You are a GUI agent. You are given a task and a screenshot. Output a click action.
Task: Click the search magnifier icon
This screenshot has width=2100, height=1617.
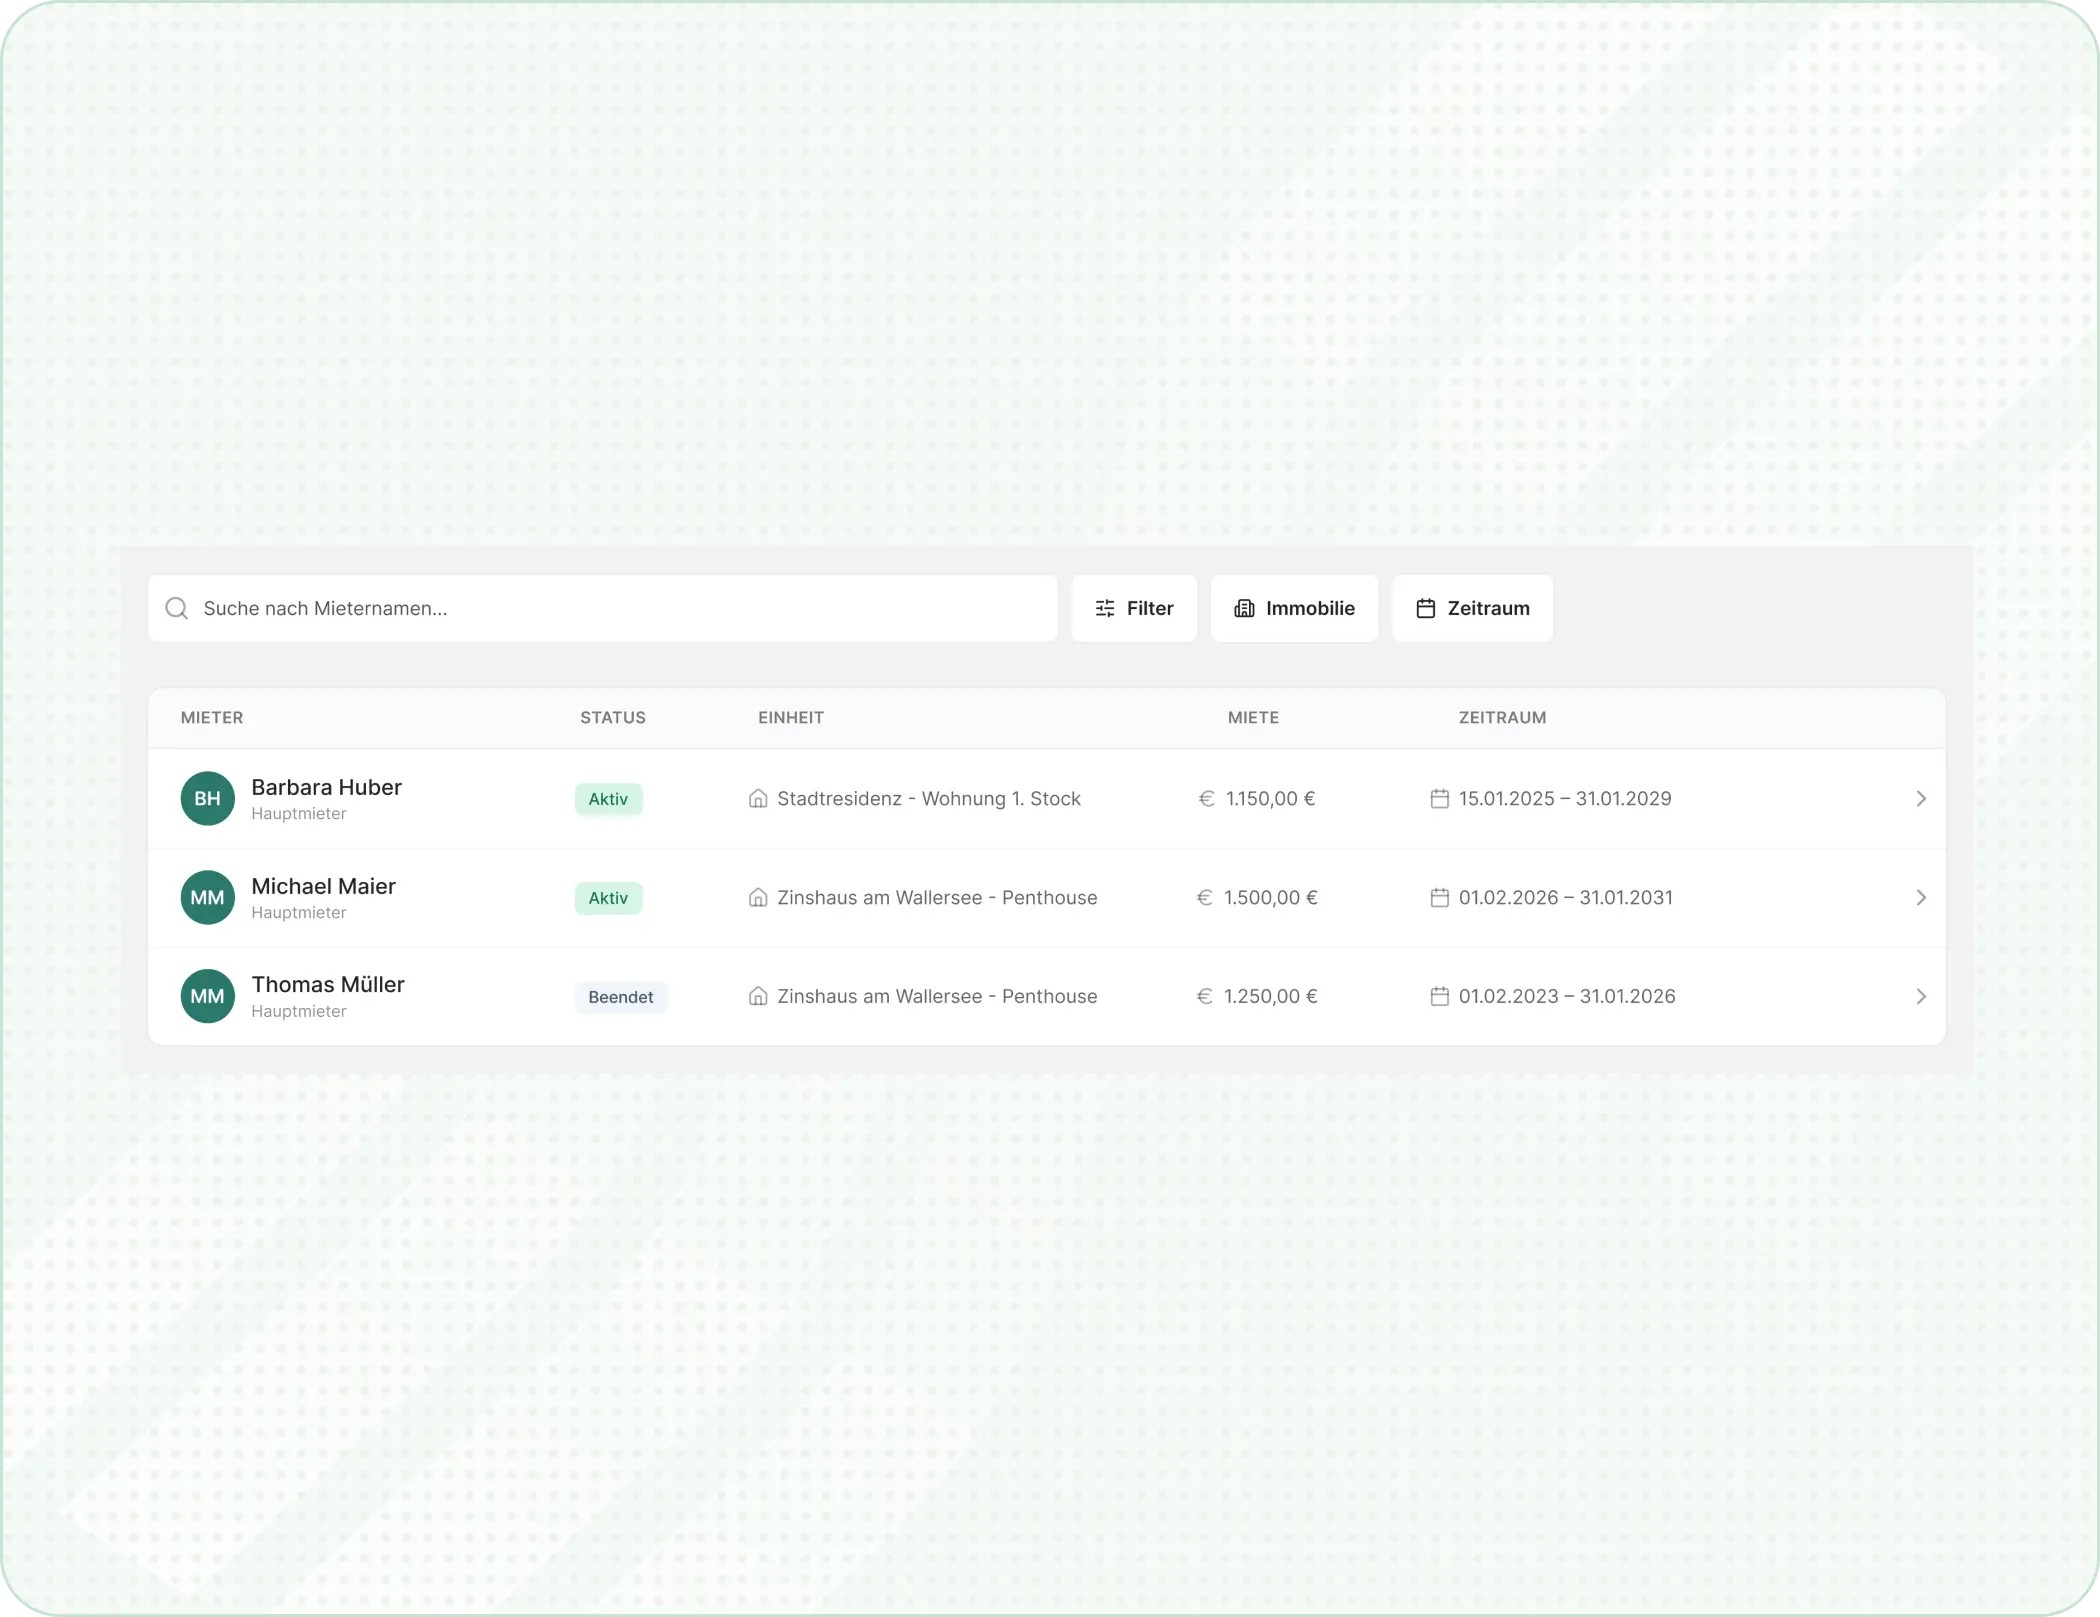pyautogui.click(x=177, y=608)
